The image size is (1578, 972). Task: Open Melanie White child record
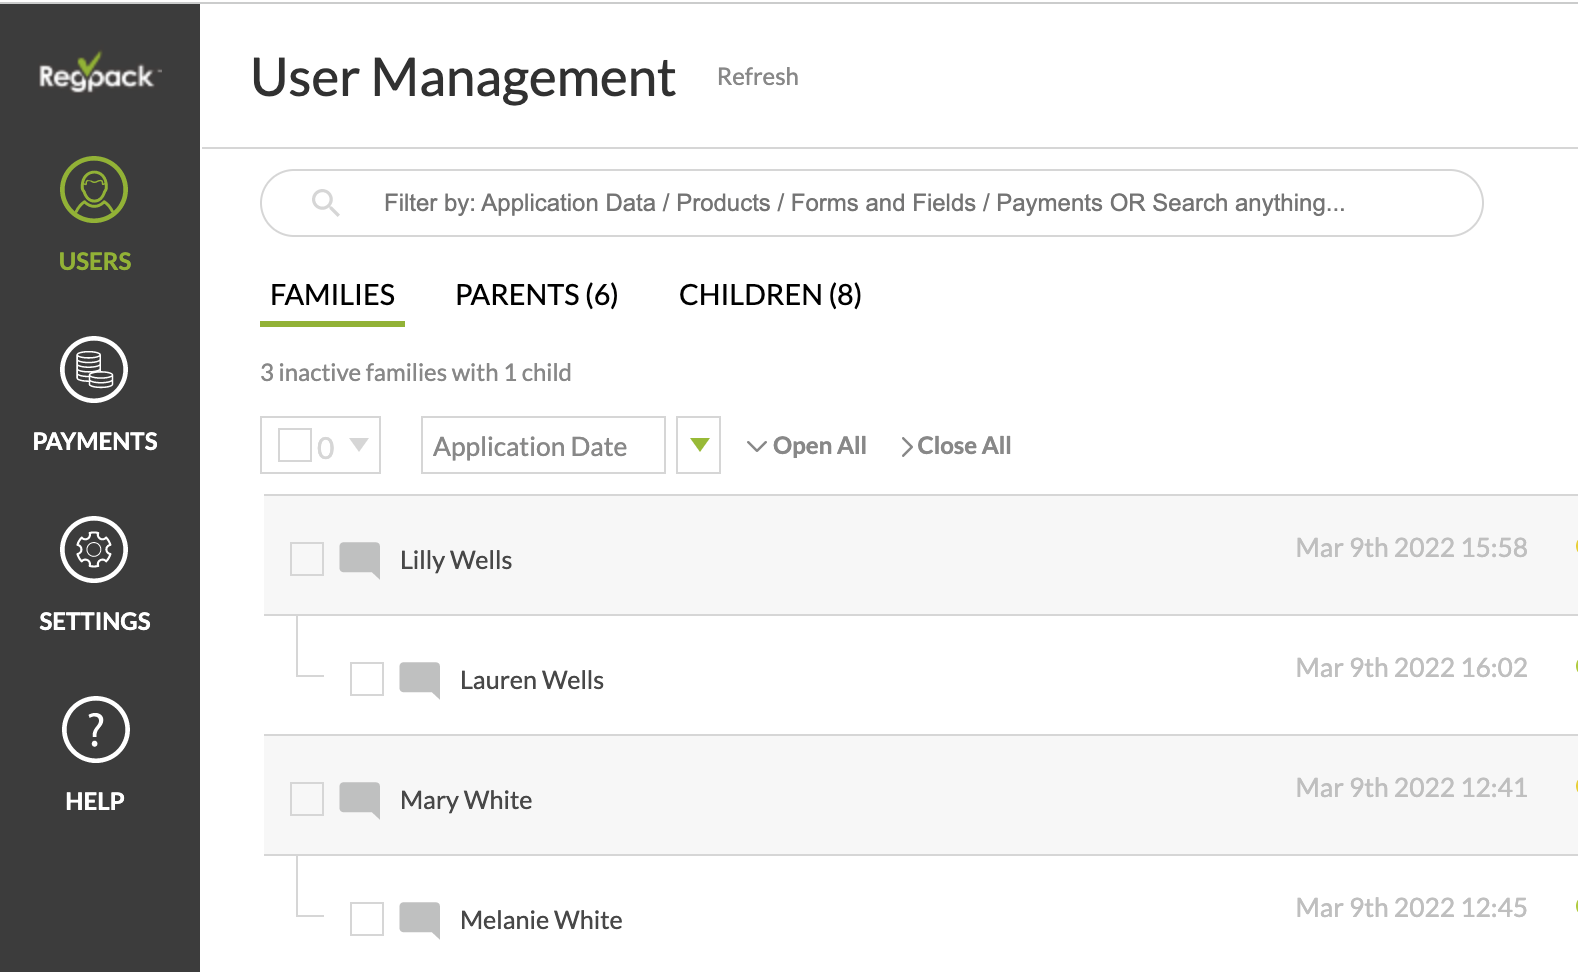[x=541, y=920]
